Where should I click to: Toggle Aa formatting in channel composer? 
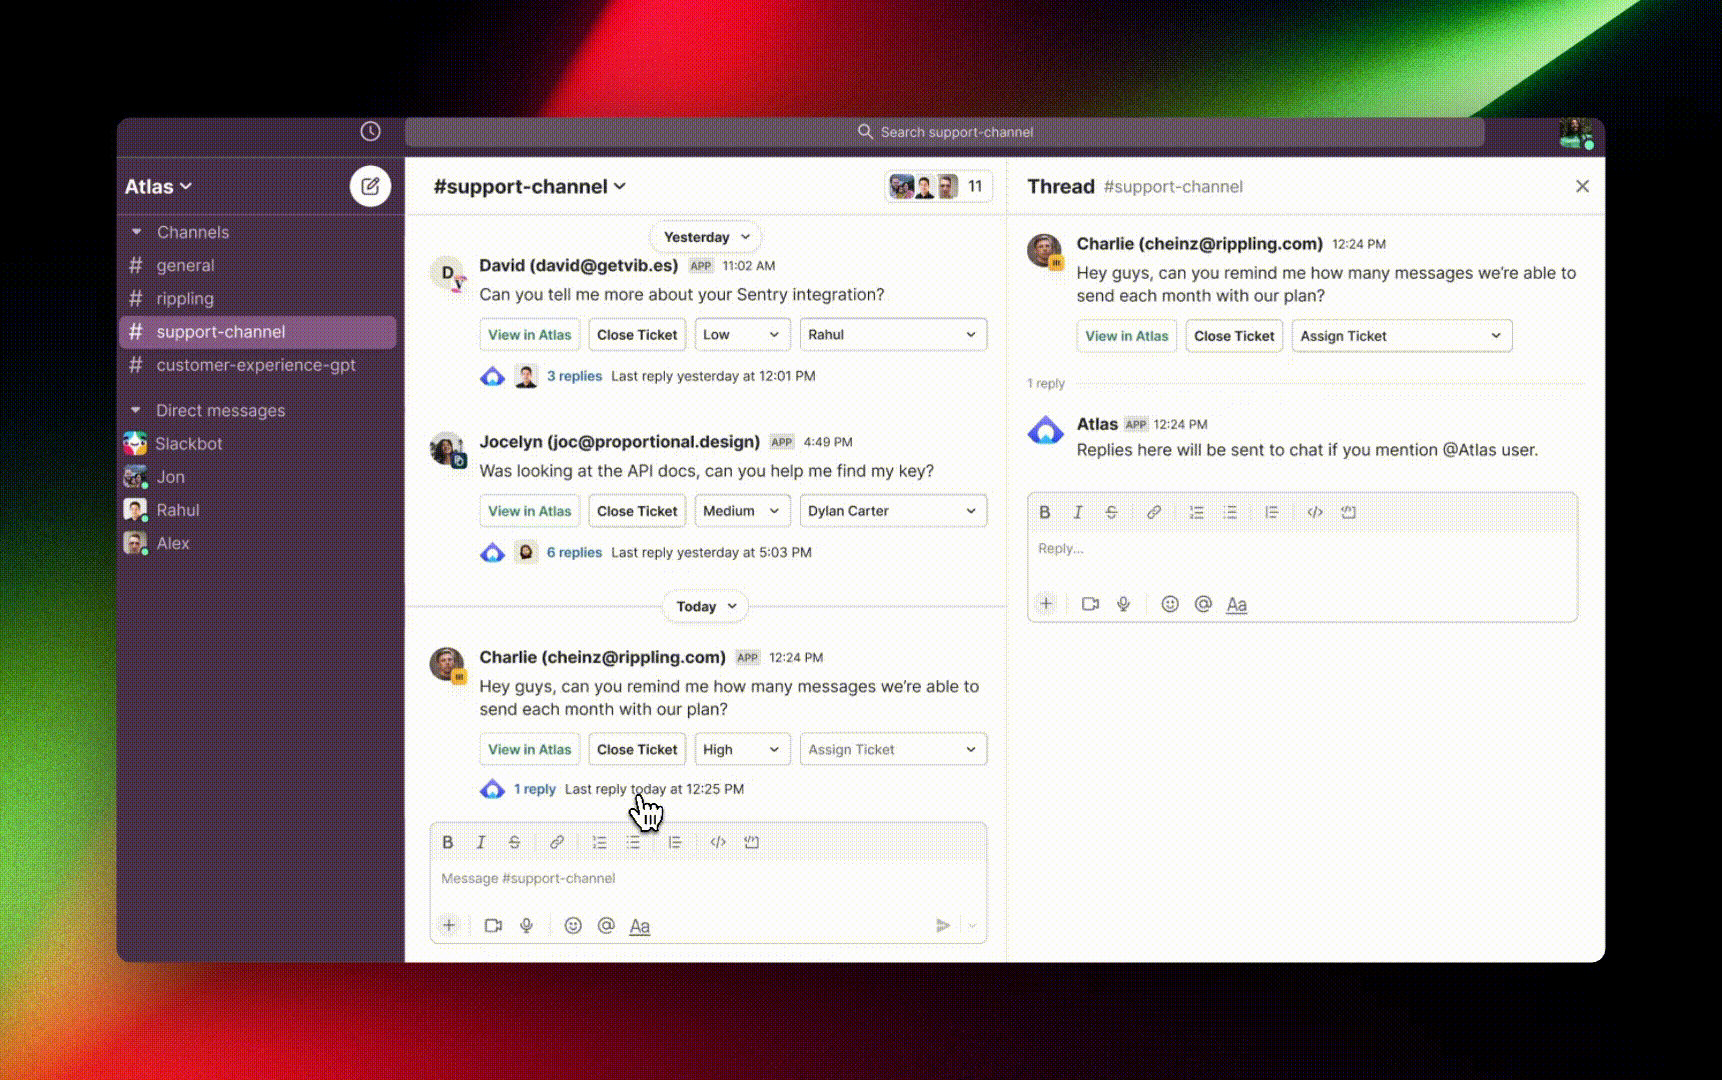tap(640, 926)
